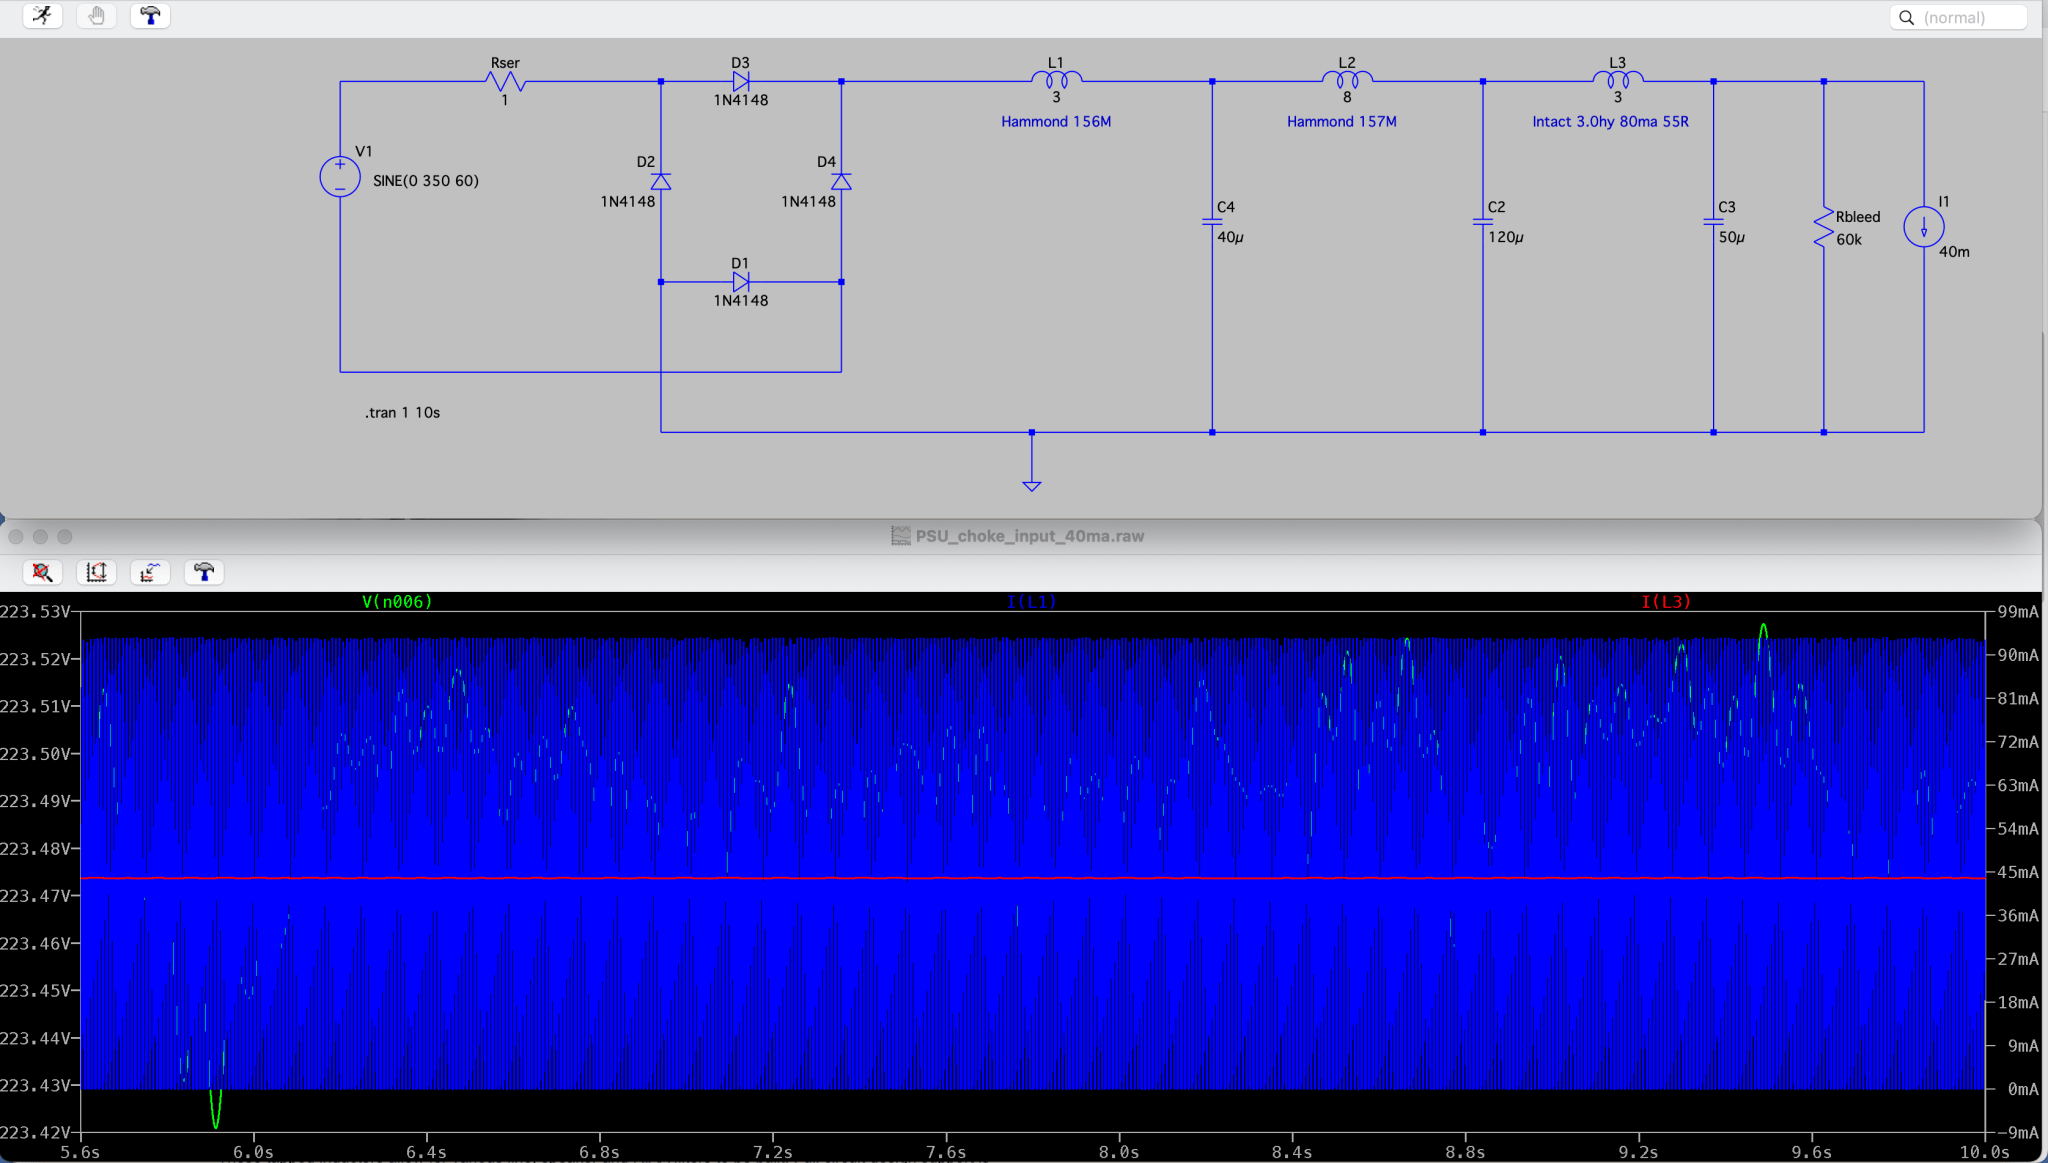Click the Pick visible traces icon

click(x=150, y=572)
